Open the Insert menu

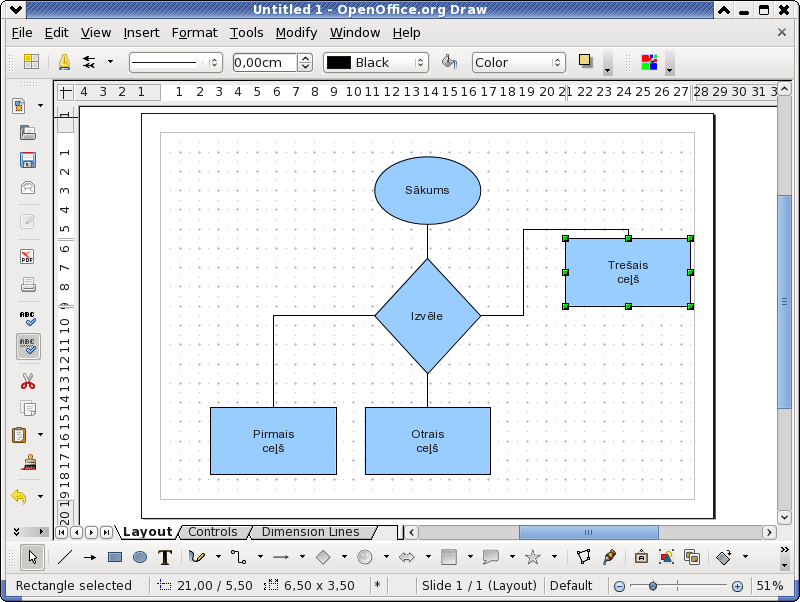141,33
